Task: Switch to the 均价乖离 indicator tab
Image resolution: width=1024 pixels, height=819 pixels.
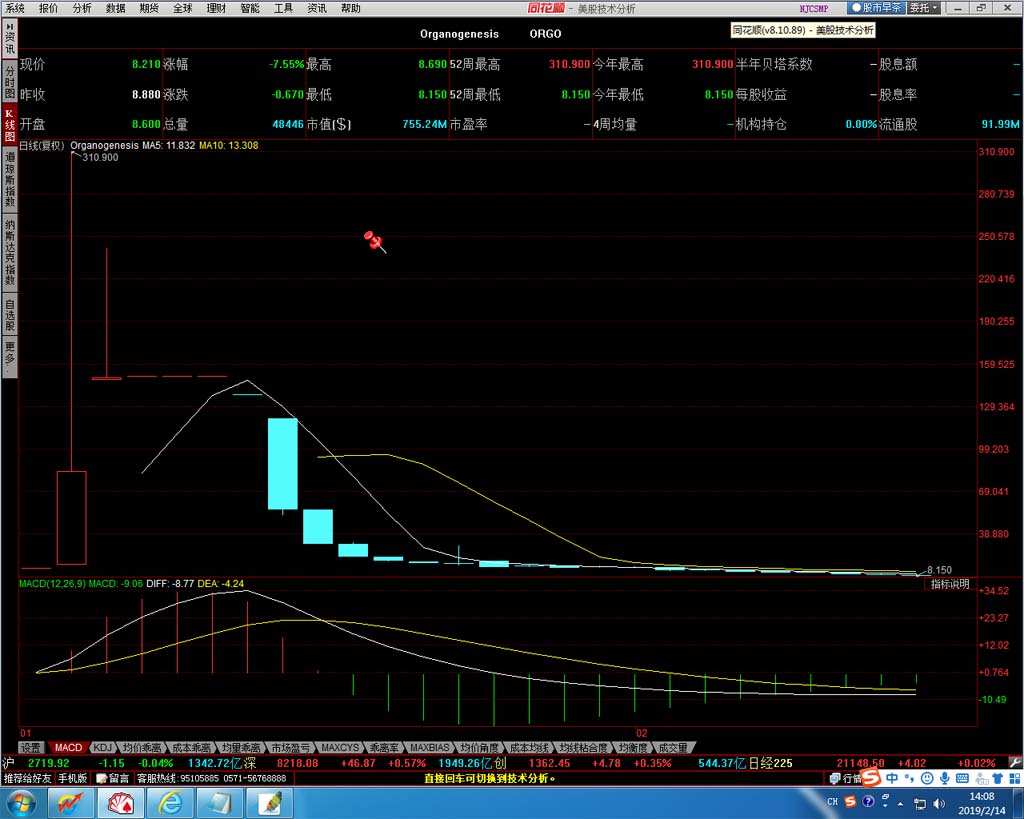Action: click(x=142, y=747)
